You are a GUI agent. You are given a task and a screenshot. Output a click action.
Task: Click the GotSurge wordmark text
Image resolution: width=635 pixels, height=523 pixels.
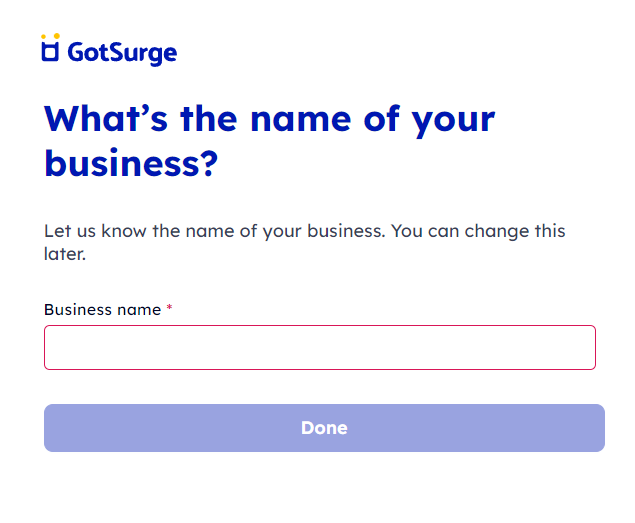tap(122, 53)
